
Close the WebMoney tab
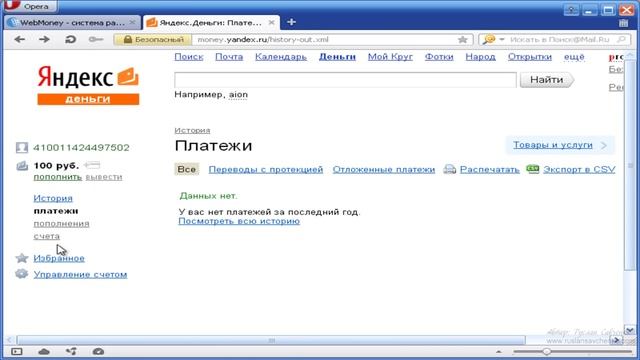[x=132, y=22]
